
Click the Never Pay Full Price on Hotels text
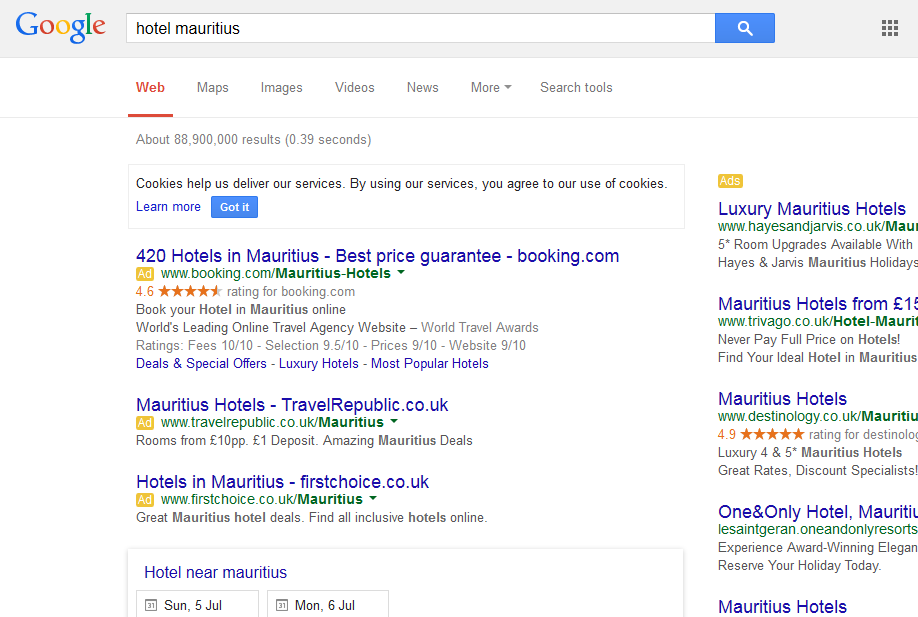809,340
